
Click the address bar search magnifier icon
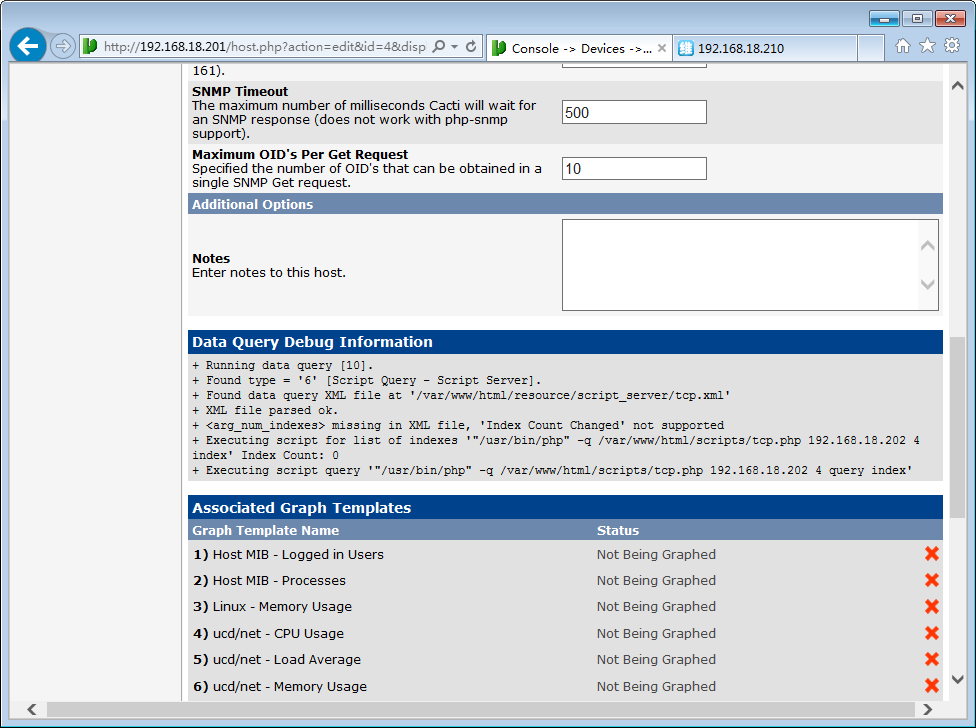tap(439, 47)
